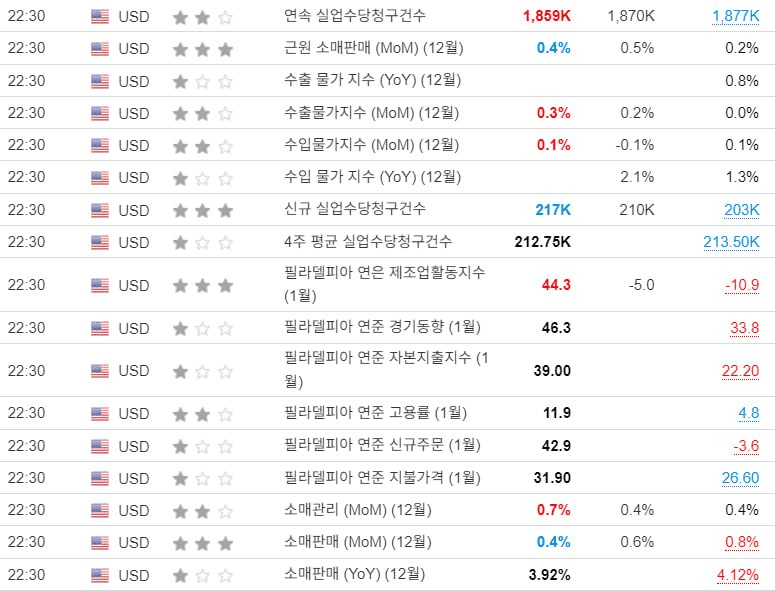The width and height of the screenshot is (775, 591).
Task: Open 수입물가지수 (MoM) (12월) event
Action: click(371, 145)
